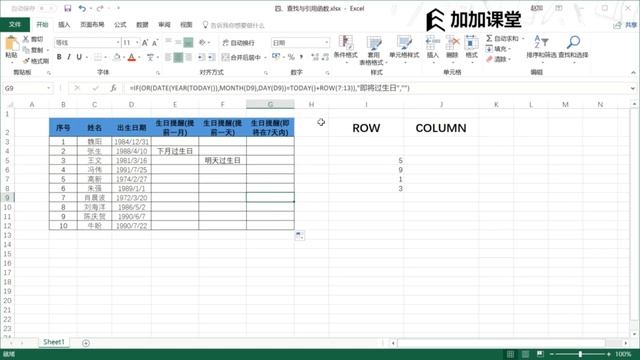The height and width of the screenshot is (360, 640).
Task: Switch to Page Layout view icon
Action: 525,354
